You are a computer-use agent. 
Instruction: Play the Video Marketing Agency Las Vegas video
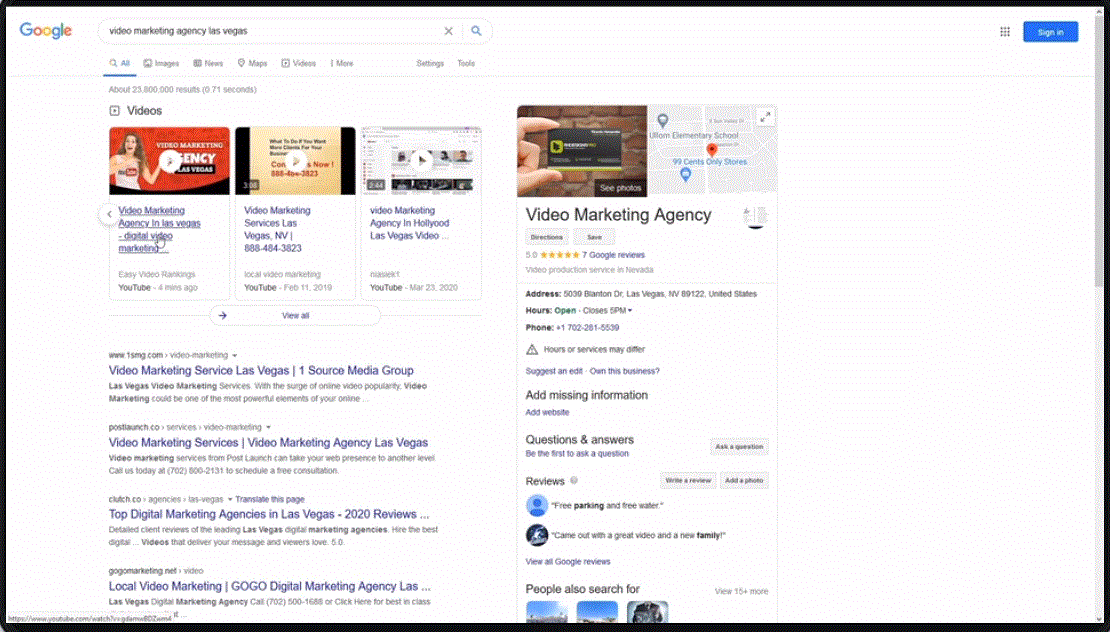(169, 161)
